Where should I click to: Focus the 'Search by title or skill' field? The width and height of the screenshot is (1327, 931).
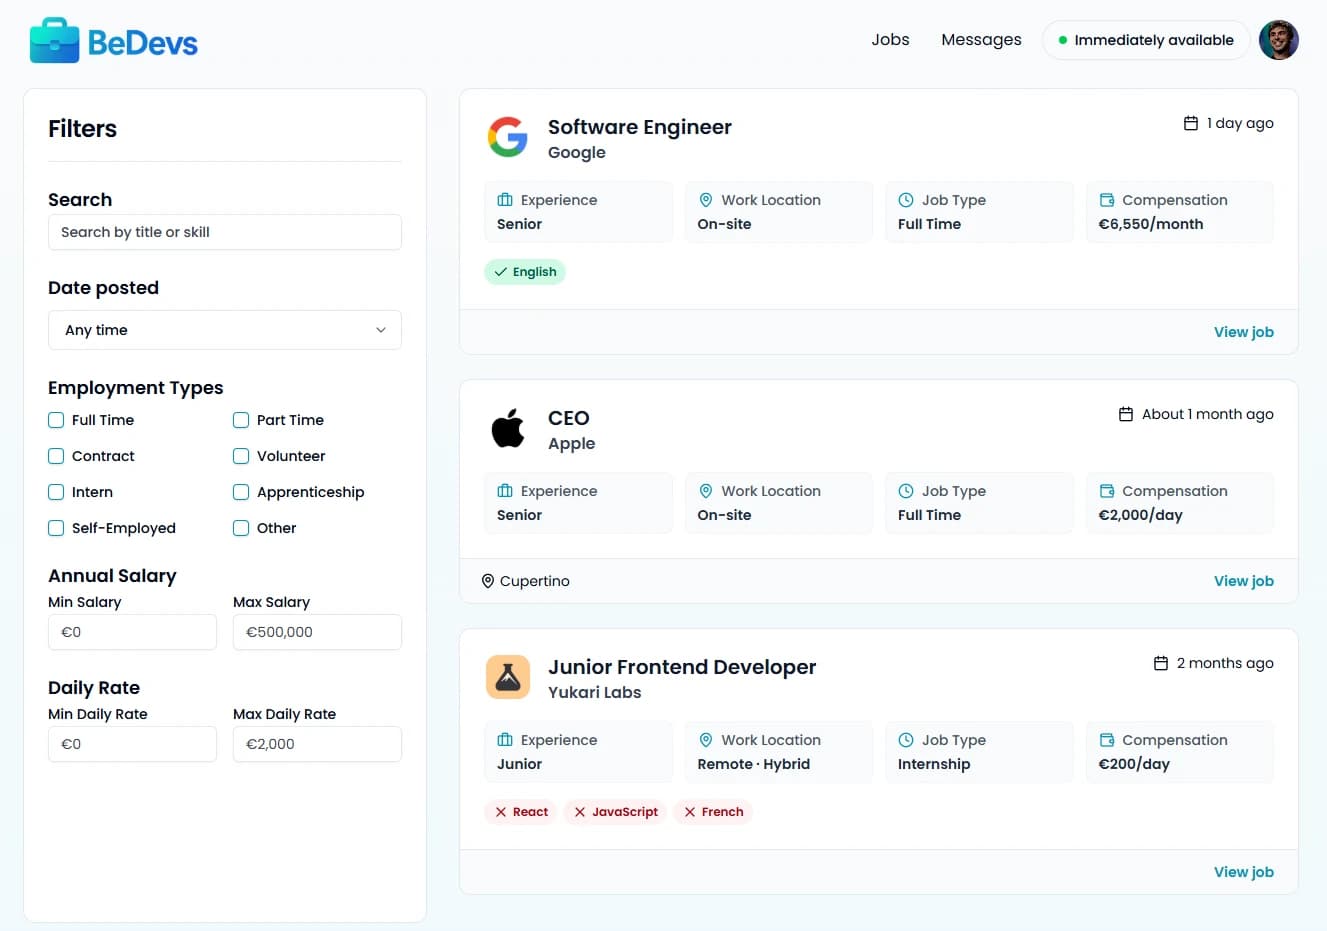[x=224, y=232]
